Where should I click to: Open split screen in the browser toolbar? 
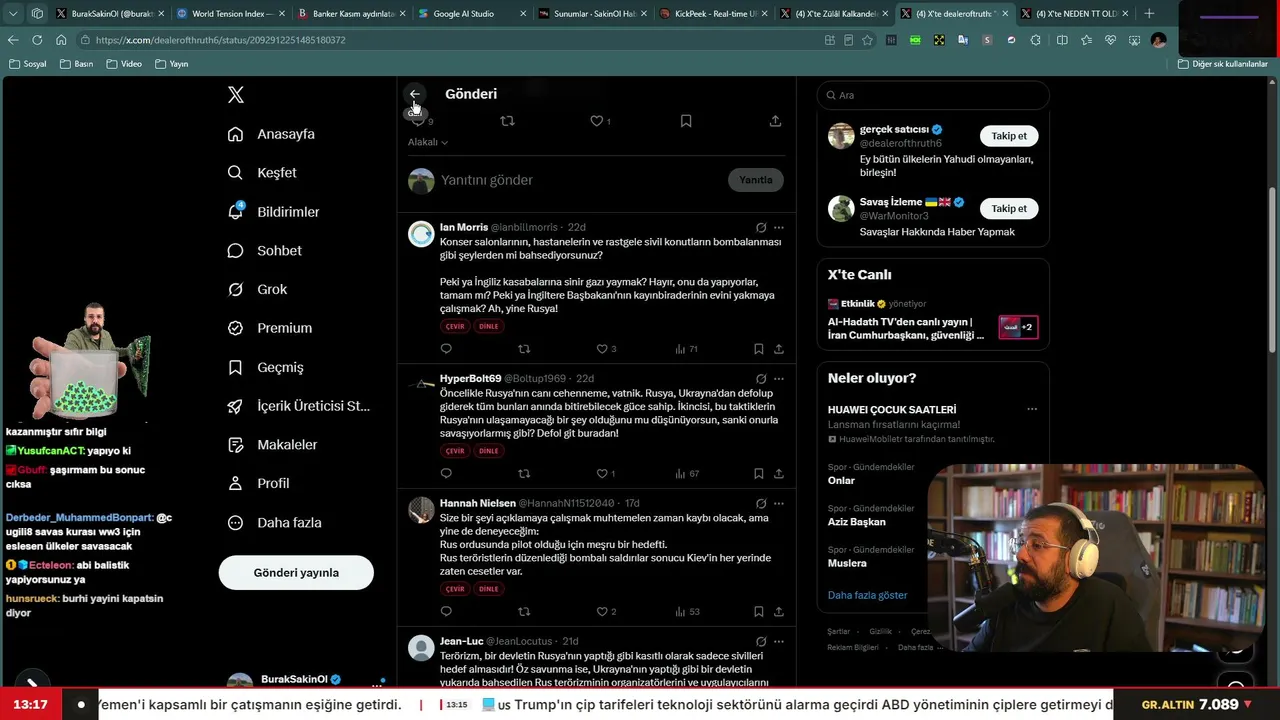pos(1061,40)
